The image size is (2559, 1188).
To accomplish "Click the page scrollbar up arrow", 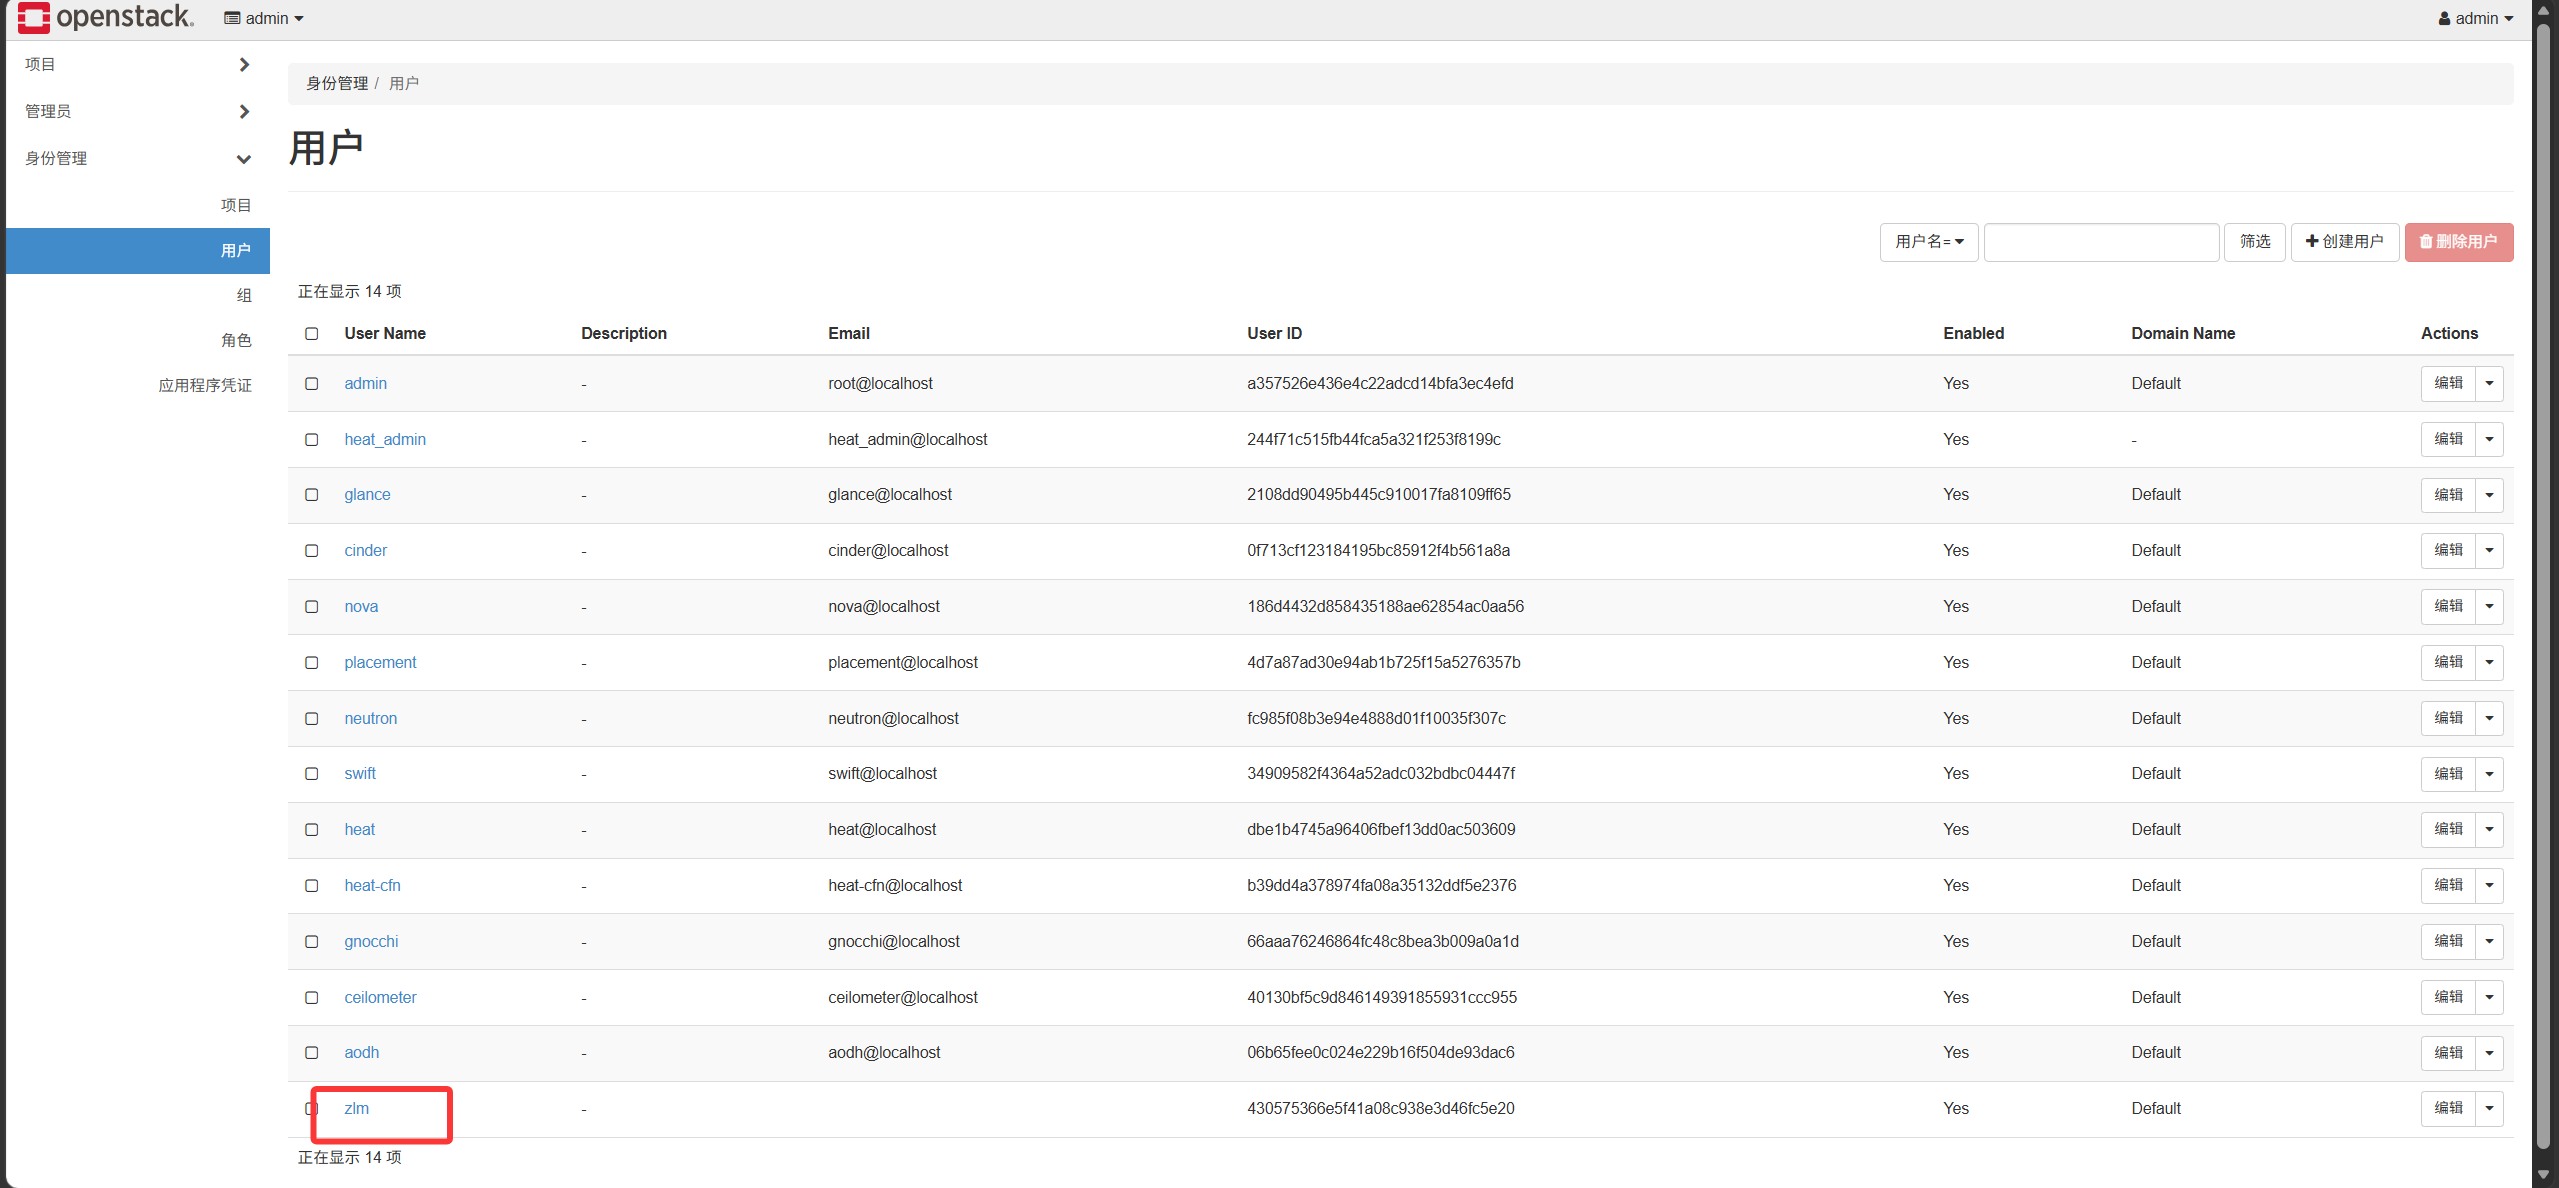I will [x=2544, y=10].
